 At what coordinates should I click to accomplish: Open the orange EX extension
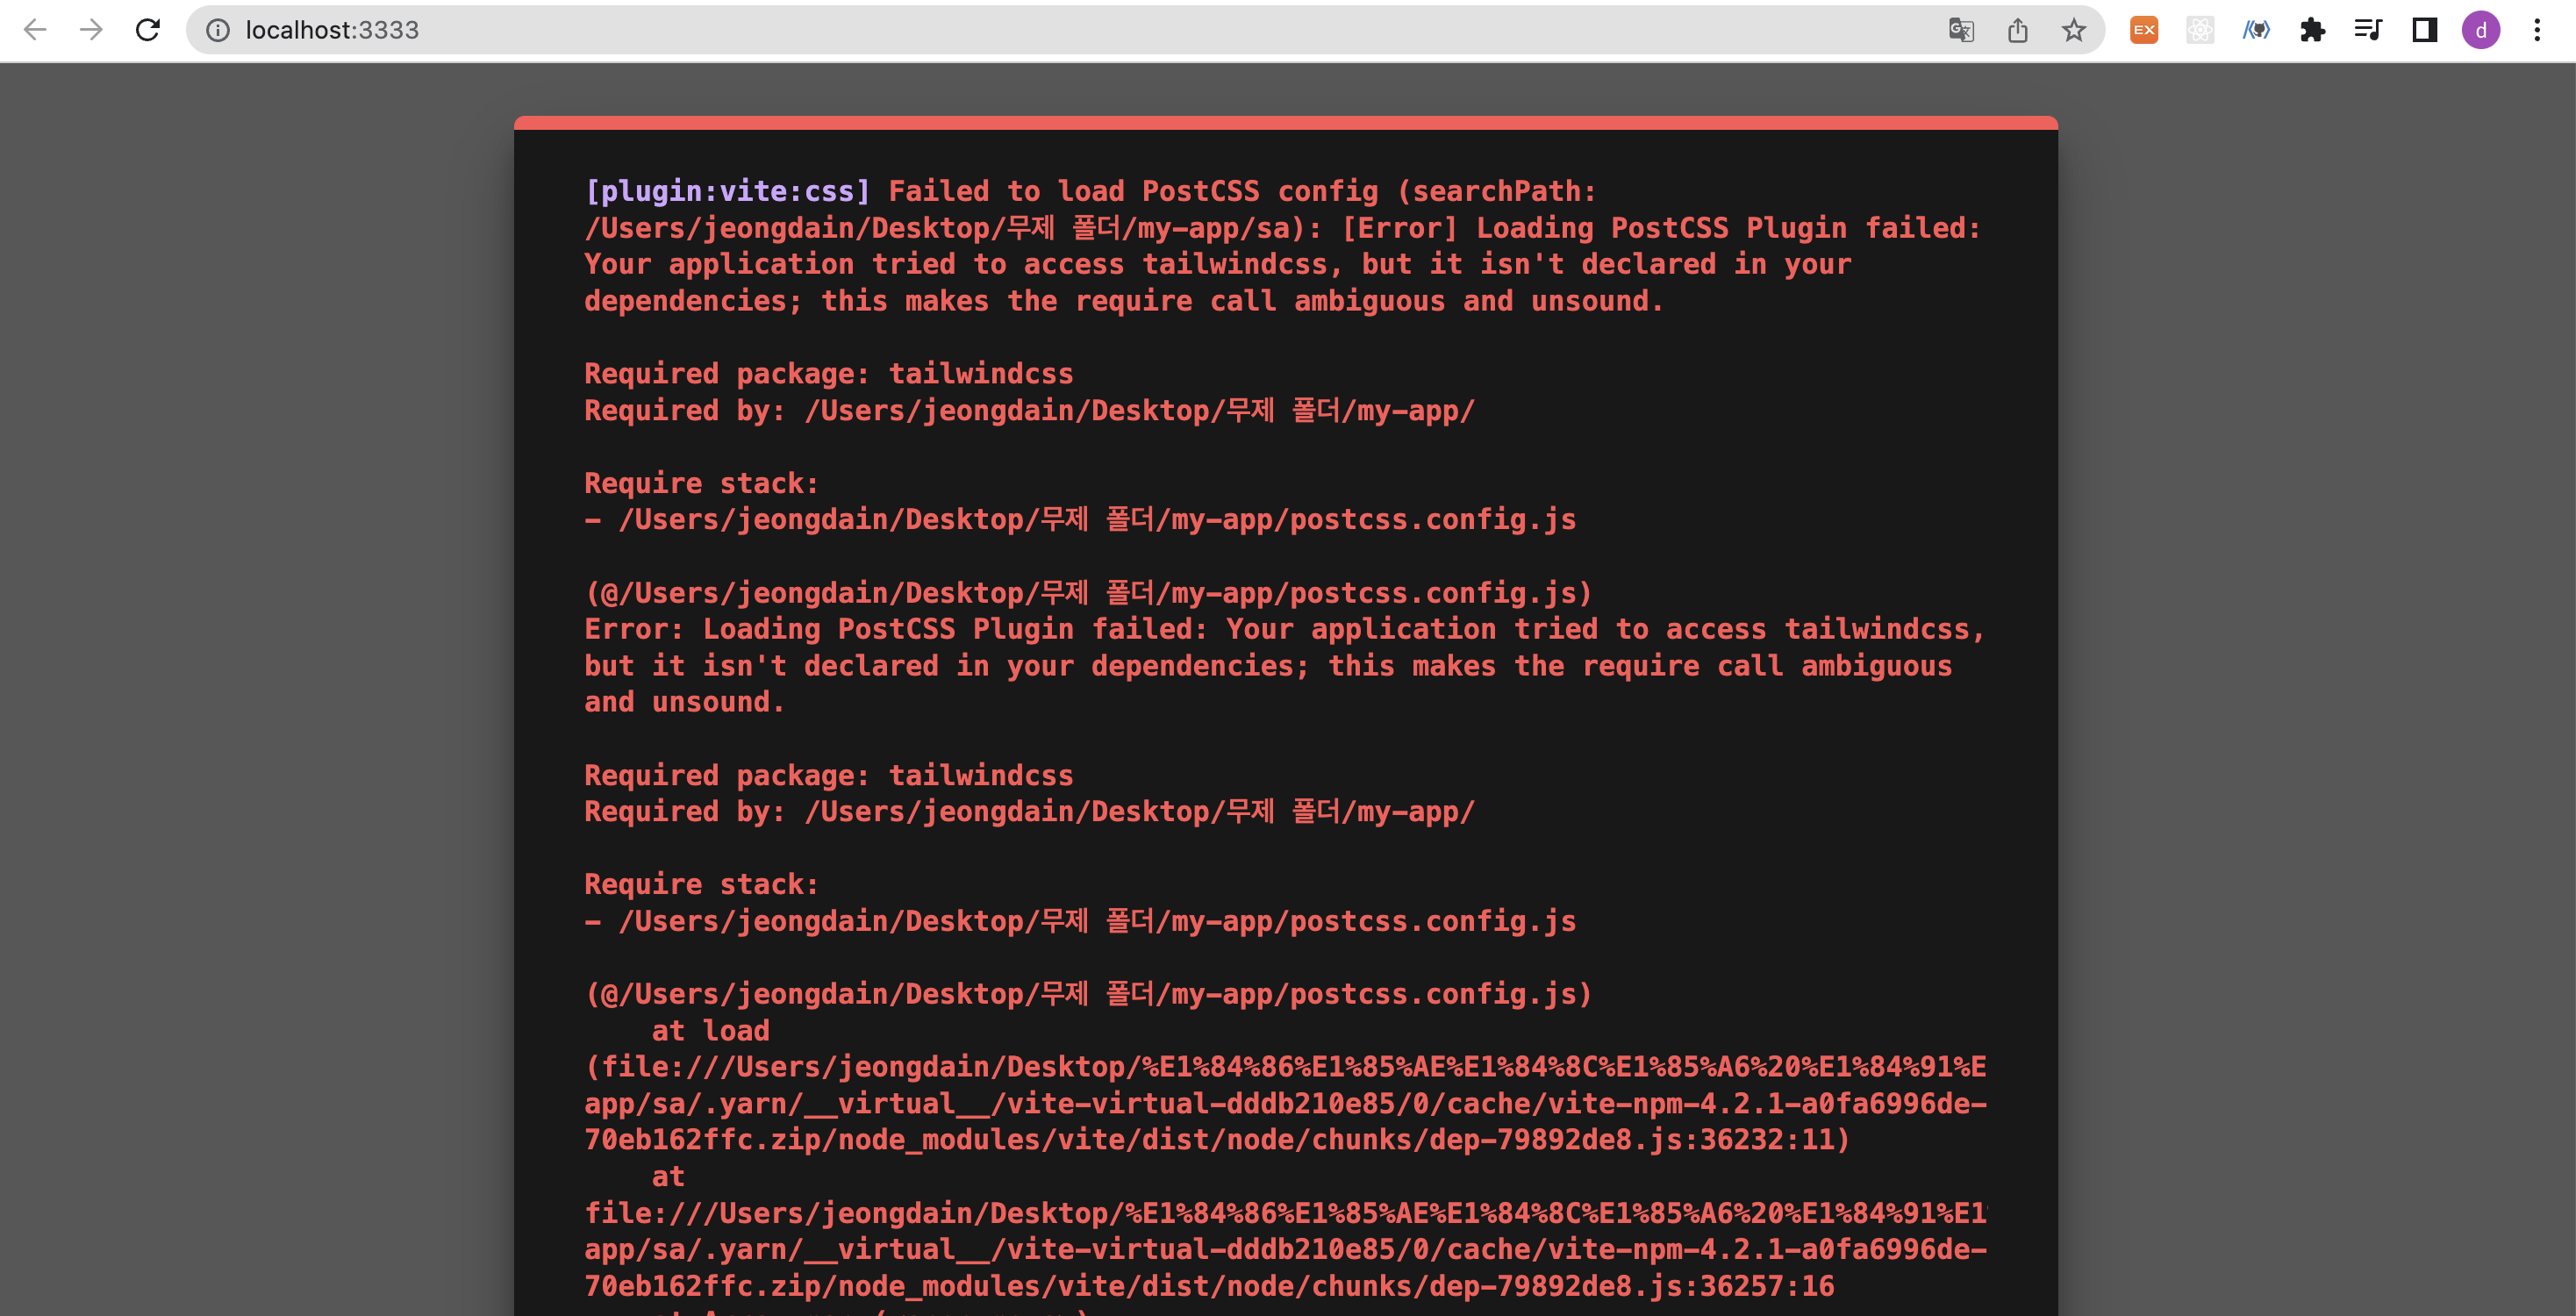(2144, 30)
